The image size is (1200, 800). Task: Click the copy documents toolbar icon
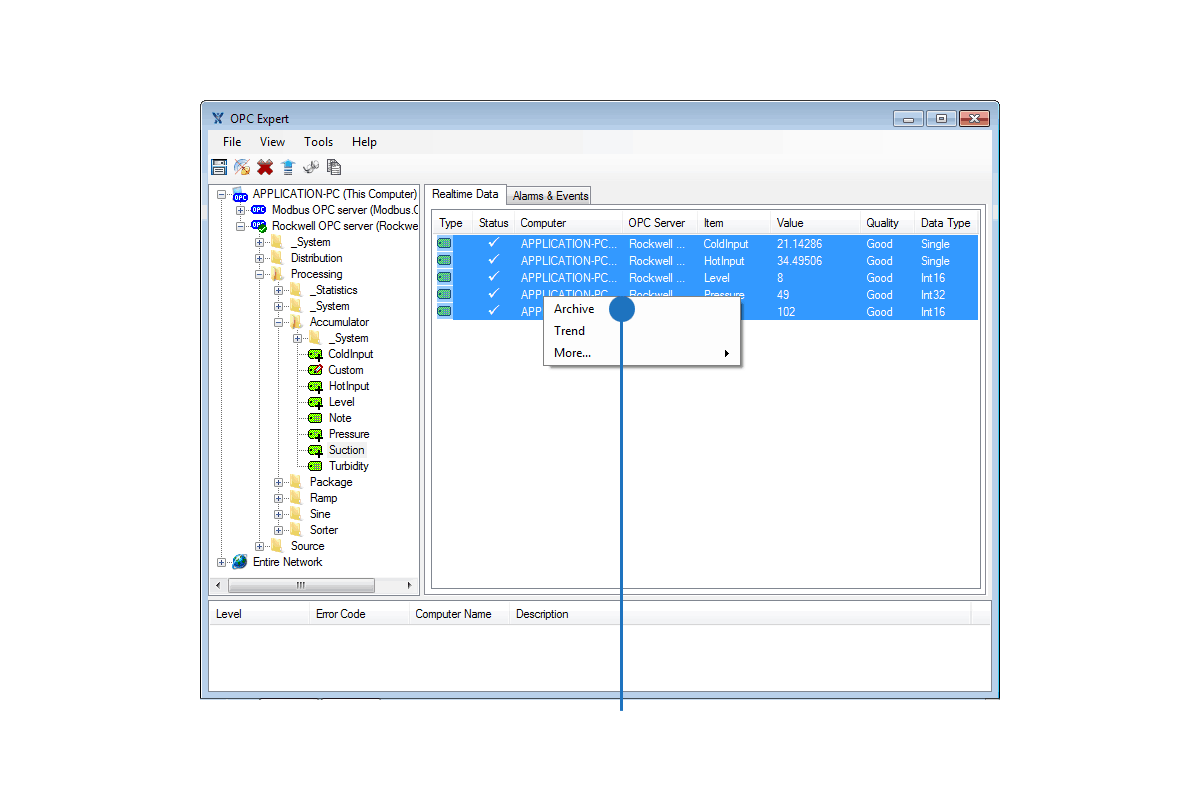point(334,167)
